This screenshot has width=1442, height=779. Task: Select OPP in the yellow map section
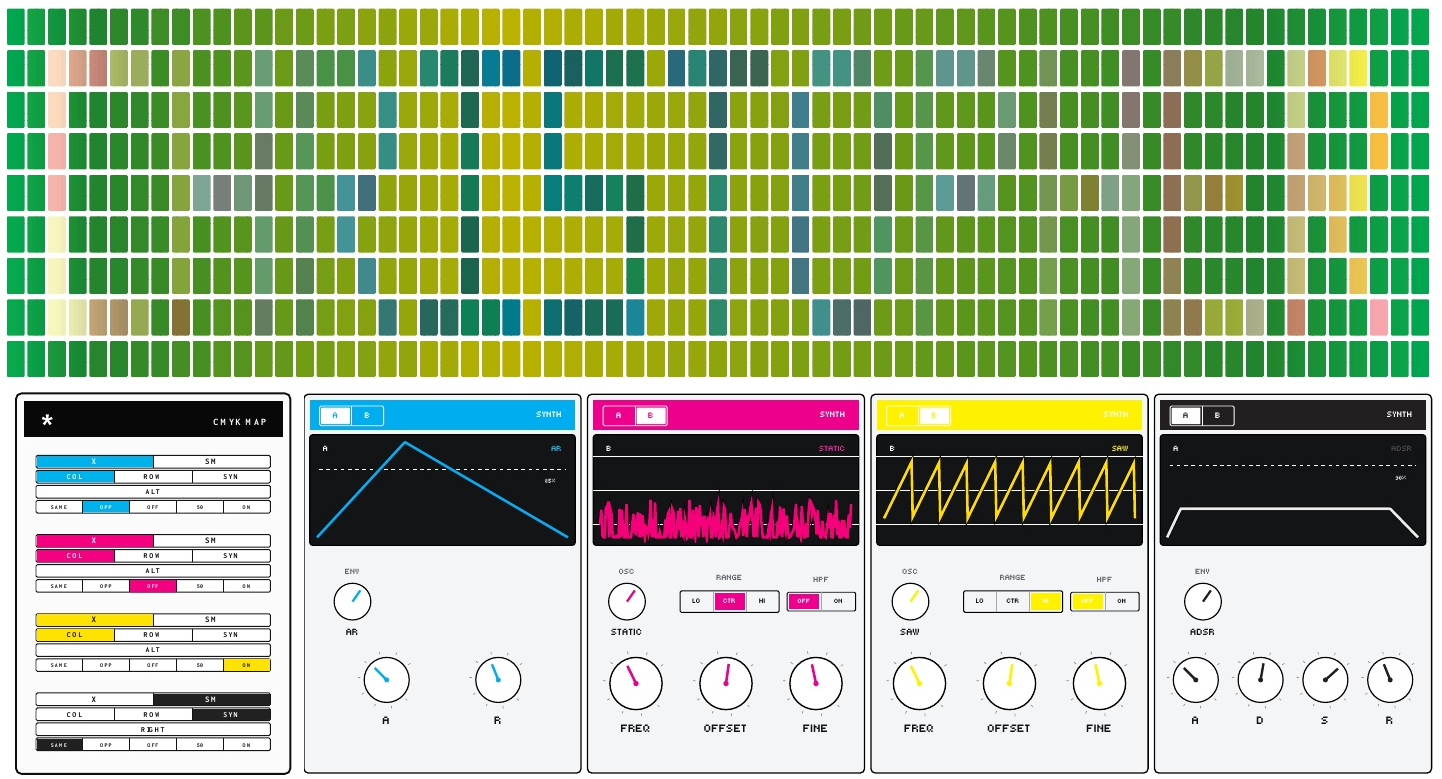106,665
